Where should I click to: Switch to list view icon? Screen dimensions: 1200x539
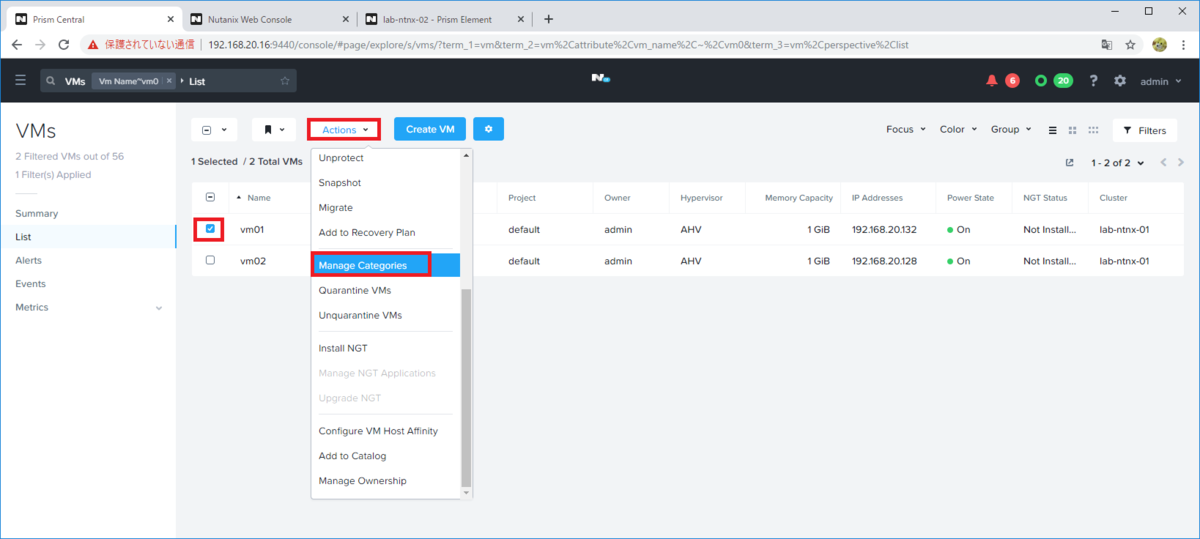point(1052,130)
